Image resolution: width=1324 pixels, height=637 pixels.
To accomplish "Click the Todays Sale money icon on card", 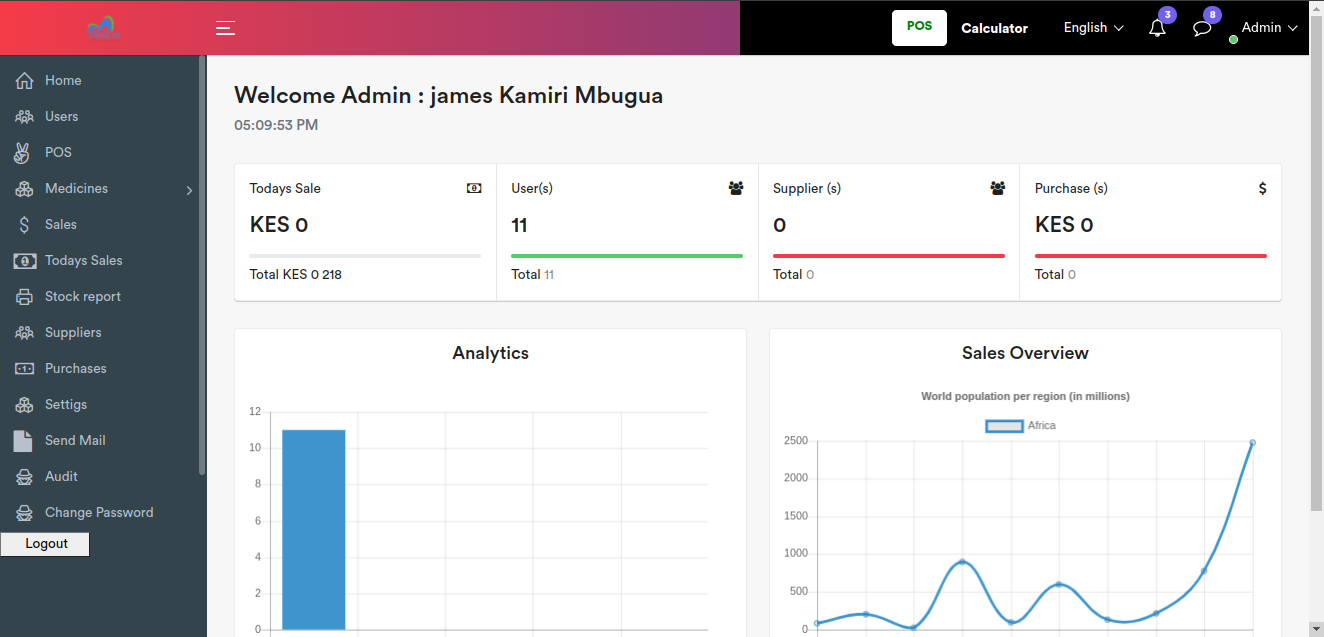I will pos(474,188).
